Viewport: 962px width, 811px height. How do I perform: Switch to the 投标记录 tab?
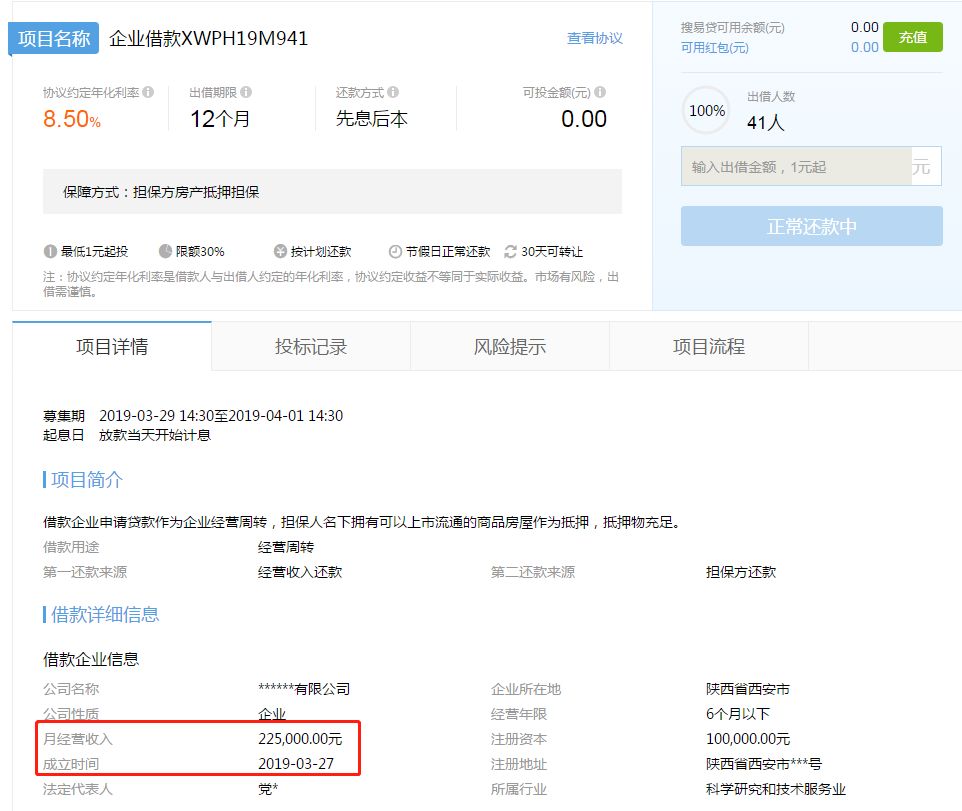310,347
